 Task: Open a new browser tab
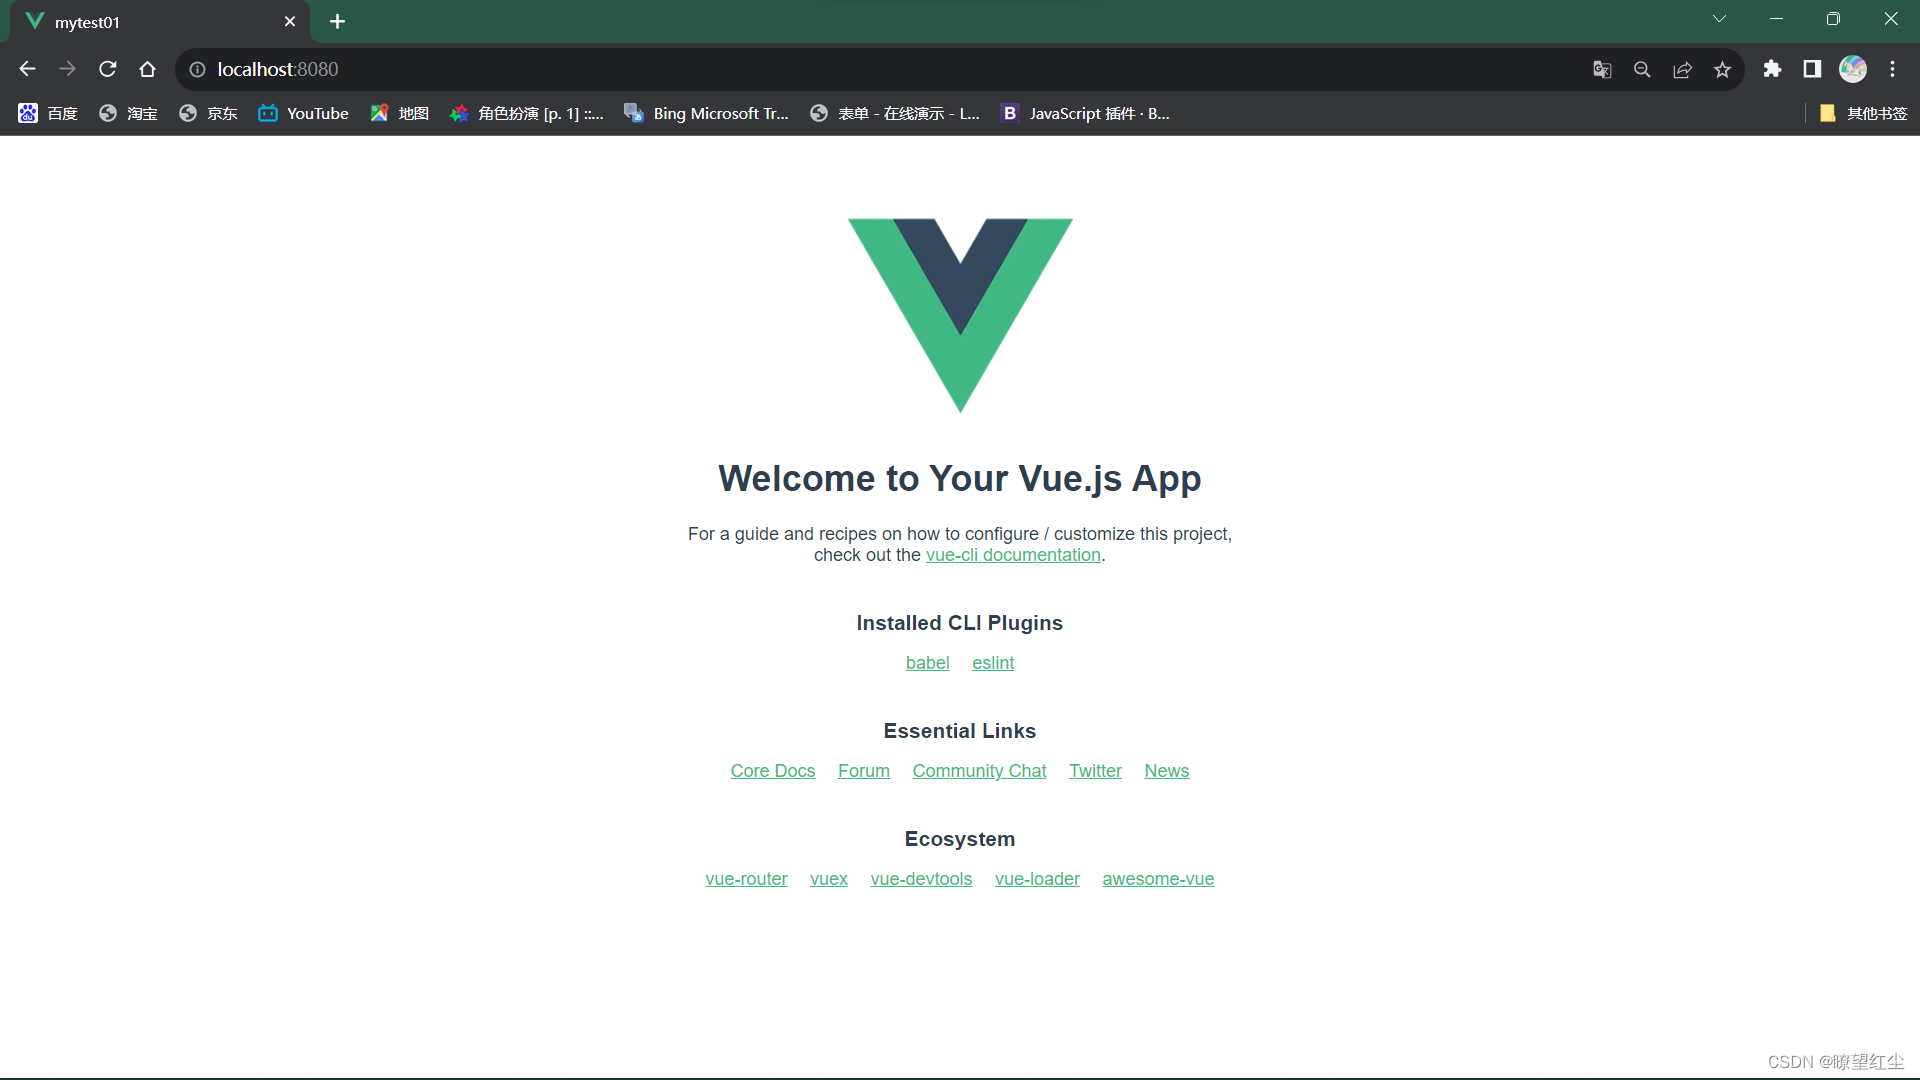click(337, 21)
